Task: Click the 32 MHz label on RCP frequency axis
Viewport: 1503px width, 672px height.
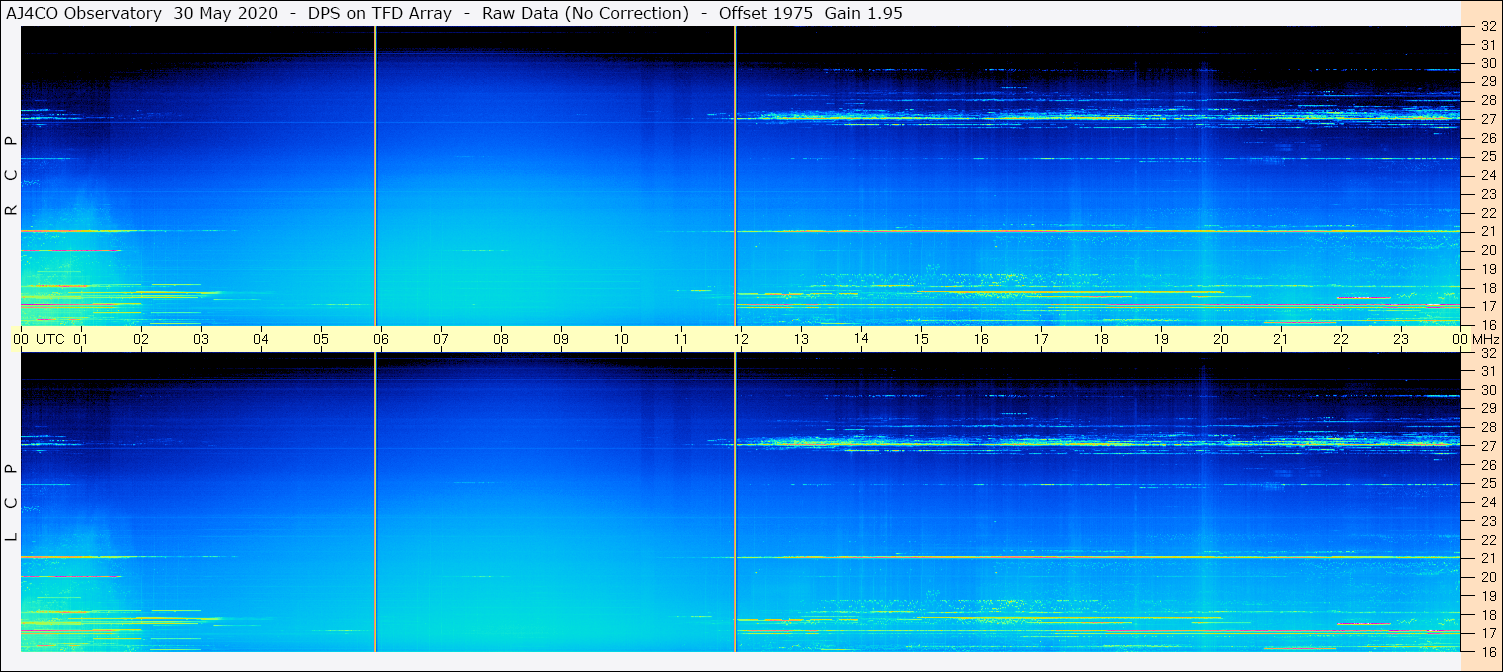Action: (1487, 27)
